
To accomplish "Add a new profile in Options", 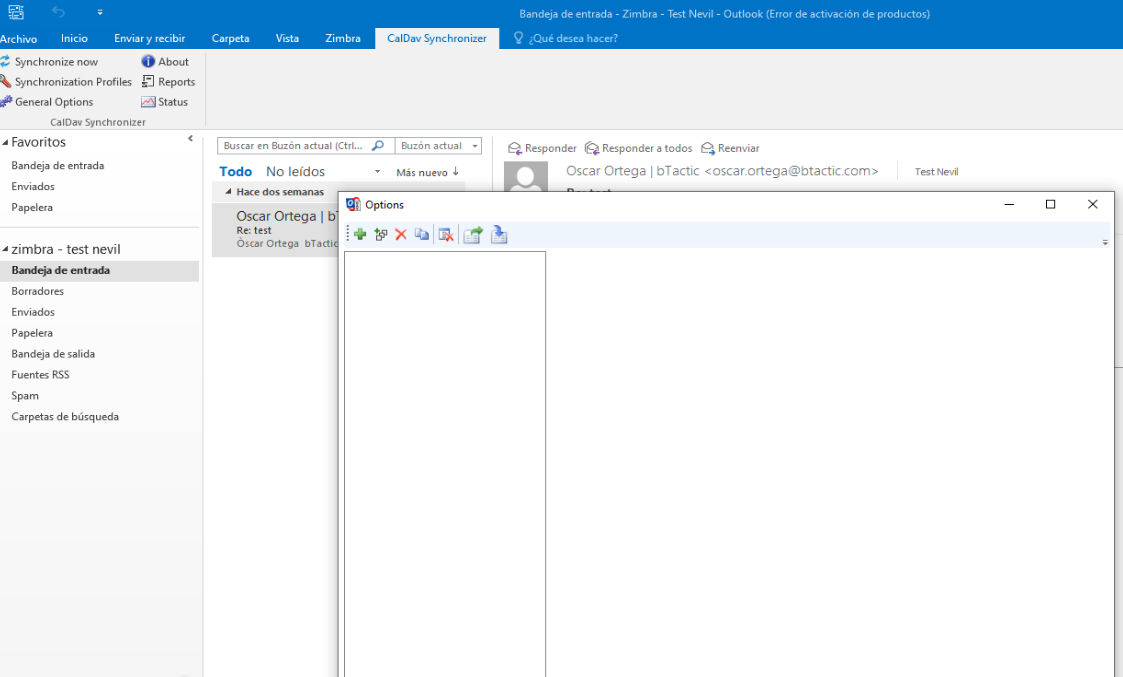I will (360, 234).
